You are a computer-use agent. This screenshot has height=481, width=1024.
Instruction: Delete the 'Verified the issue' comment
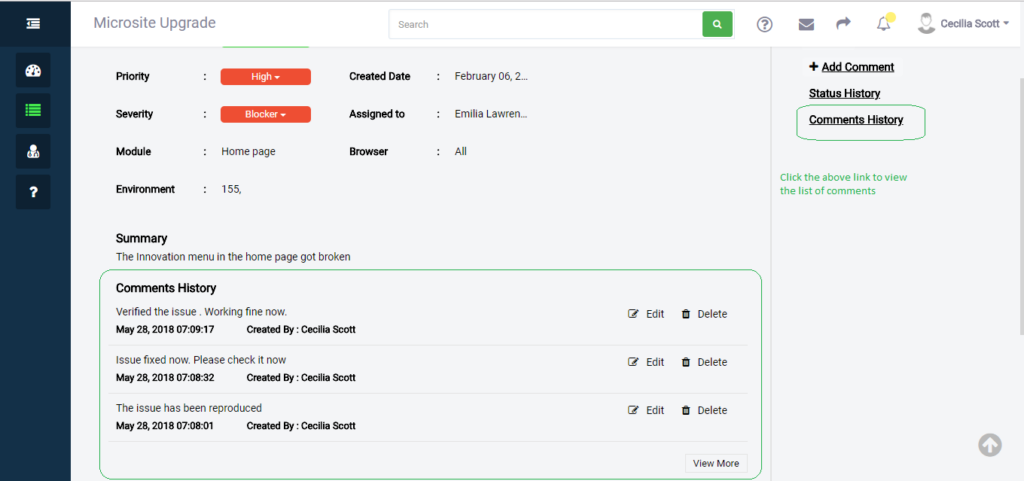704,314
